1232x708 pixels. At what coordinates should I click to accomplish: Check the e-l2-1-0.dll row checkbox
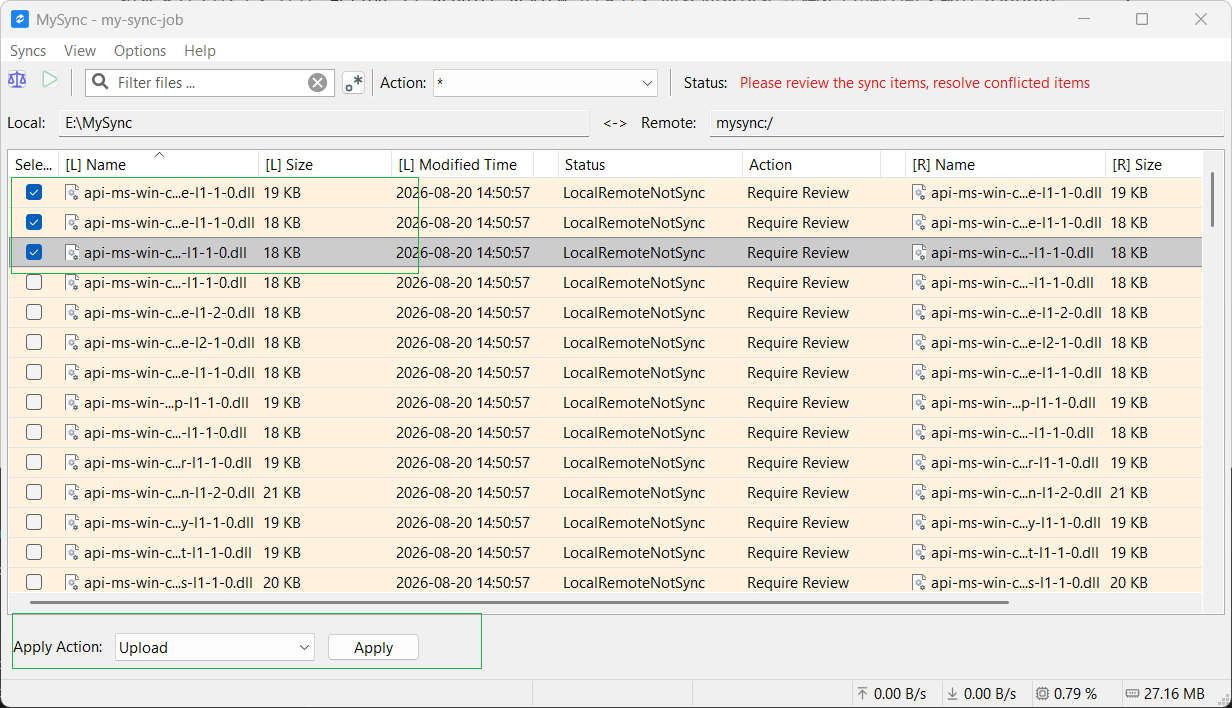coord(34,343)
